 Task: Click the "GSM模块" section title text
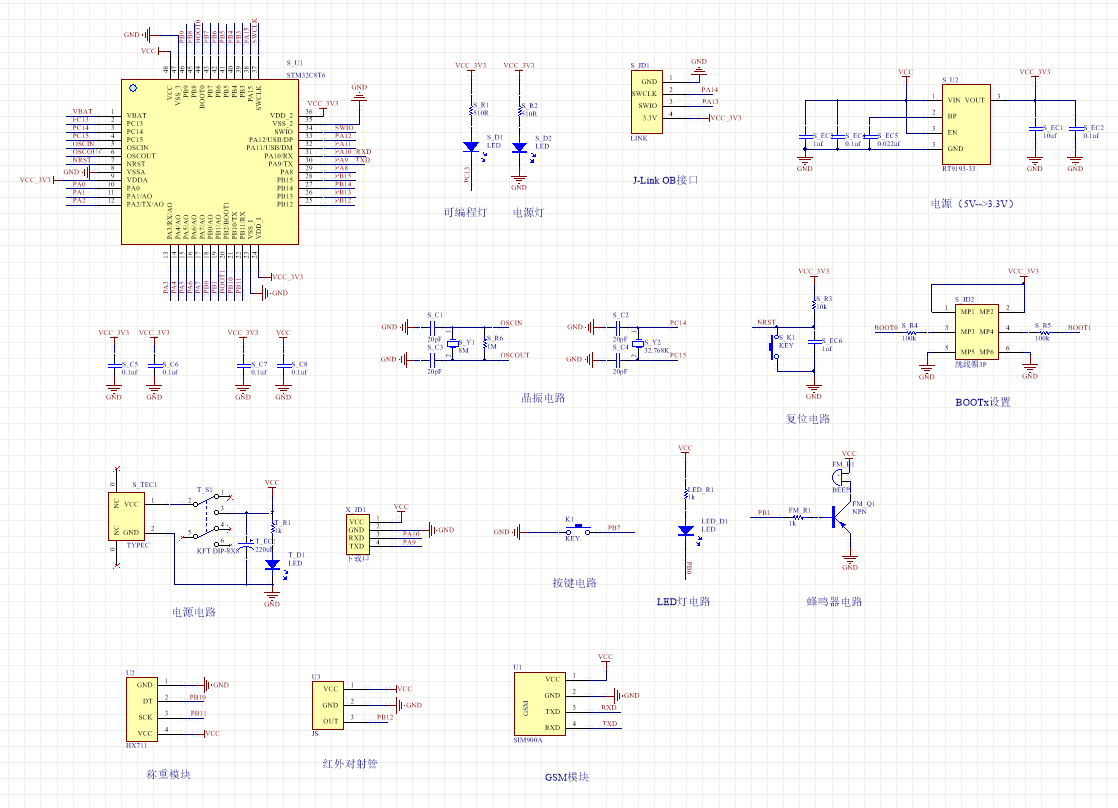567,778
